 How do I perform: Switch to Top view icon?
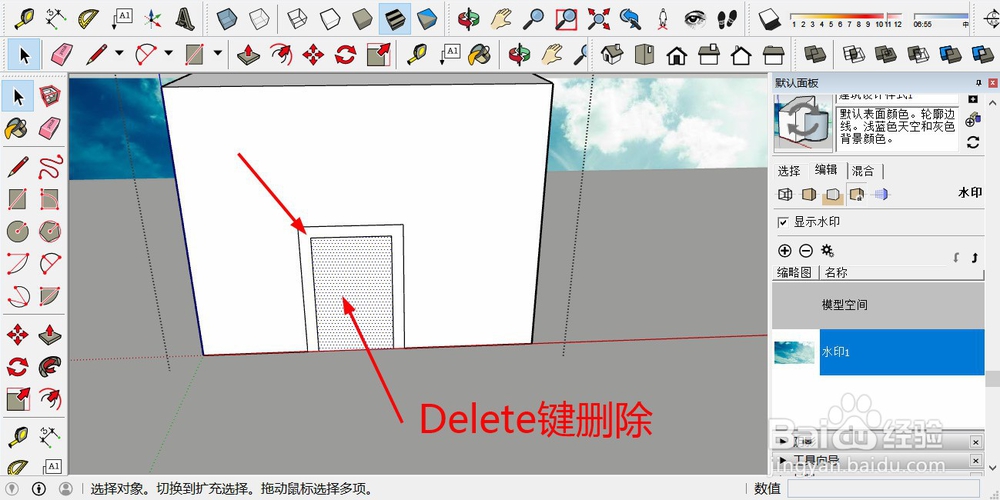pyautogui.click(x=644, y=55)
